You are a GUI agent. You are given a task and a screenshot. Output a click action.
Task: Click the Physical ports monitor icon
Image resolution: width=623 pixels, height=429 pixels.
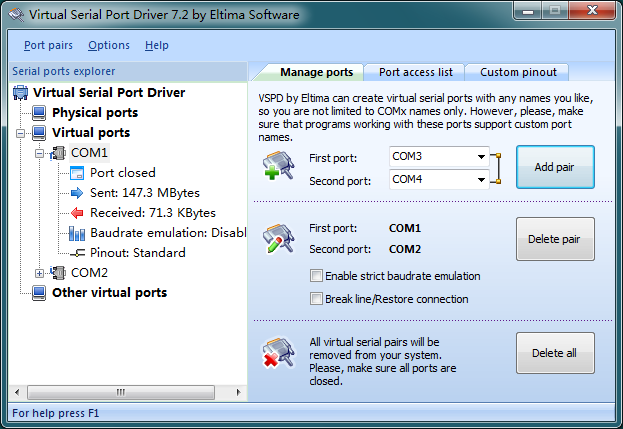pos(39,113)
